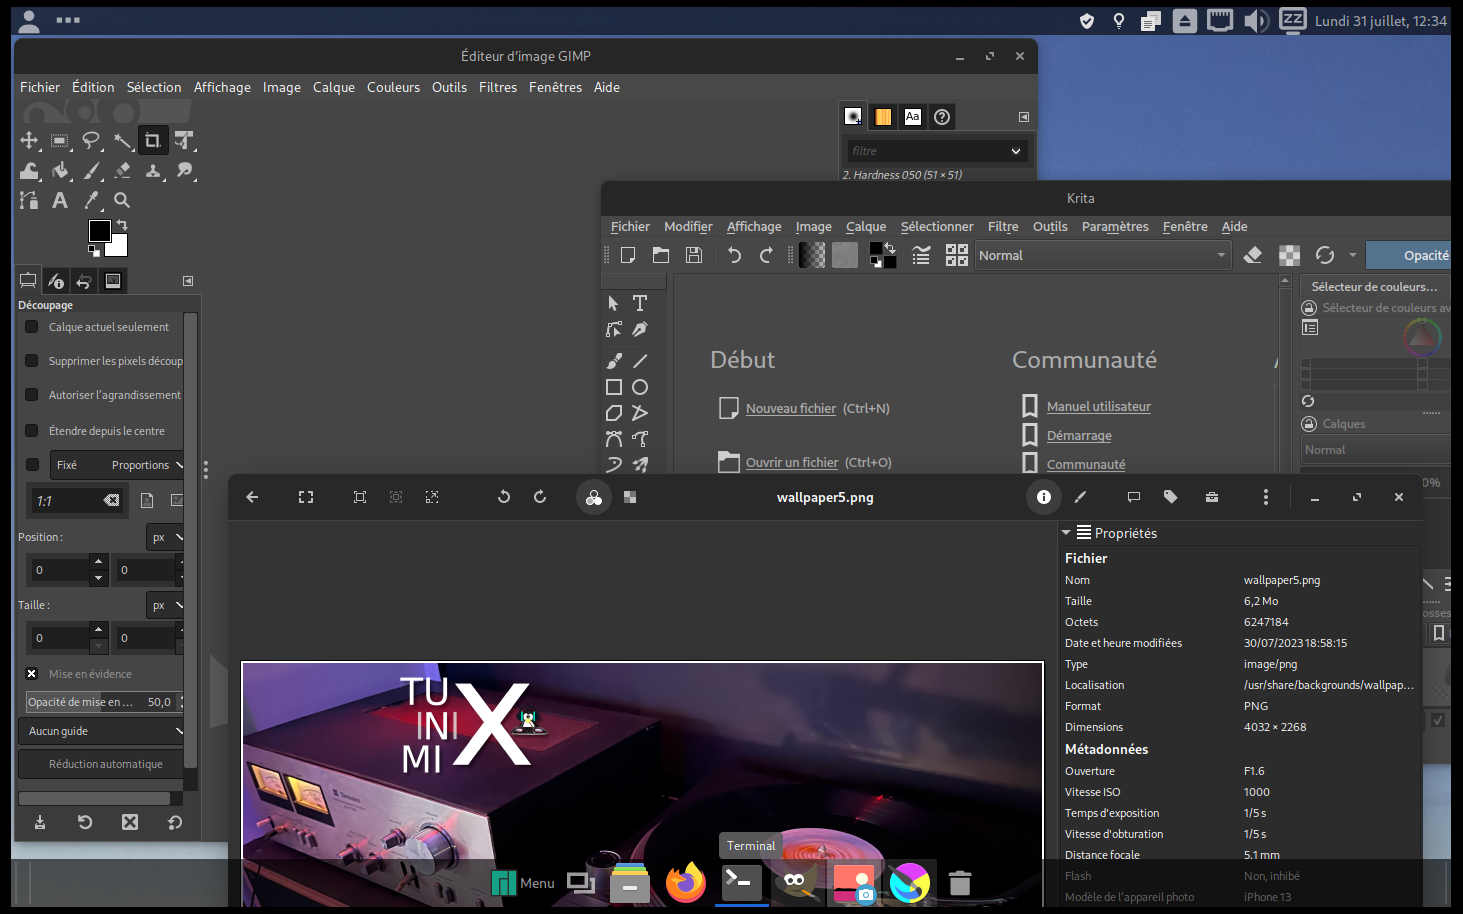The height and width of the screenshot is (914, 1463).
Task: Select the GIMP Text tool
Action: (x=60, y=200)
